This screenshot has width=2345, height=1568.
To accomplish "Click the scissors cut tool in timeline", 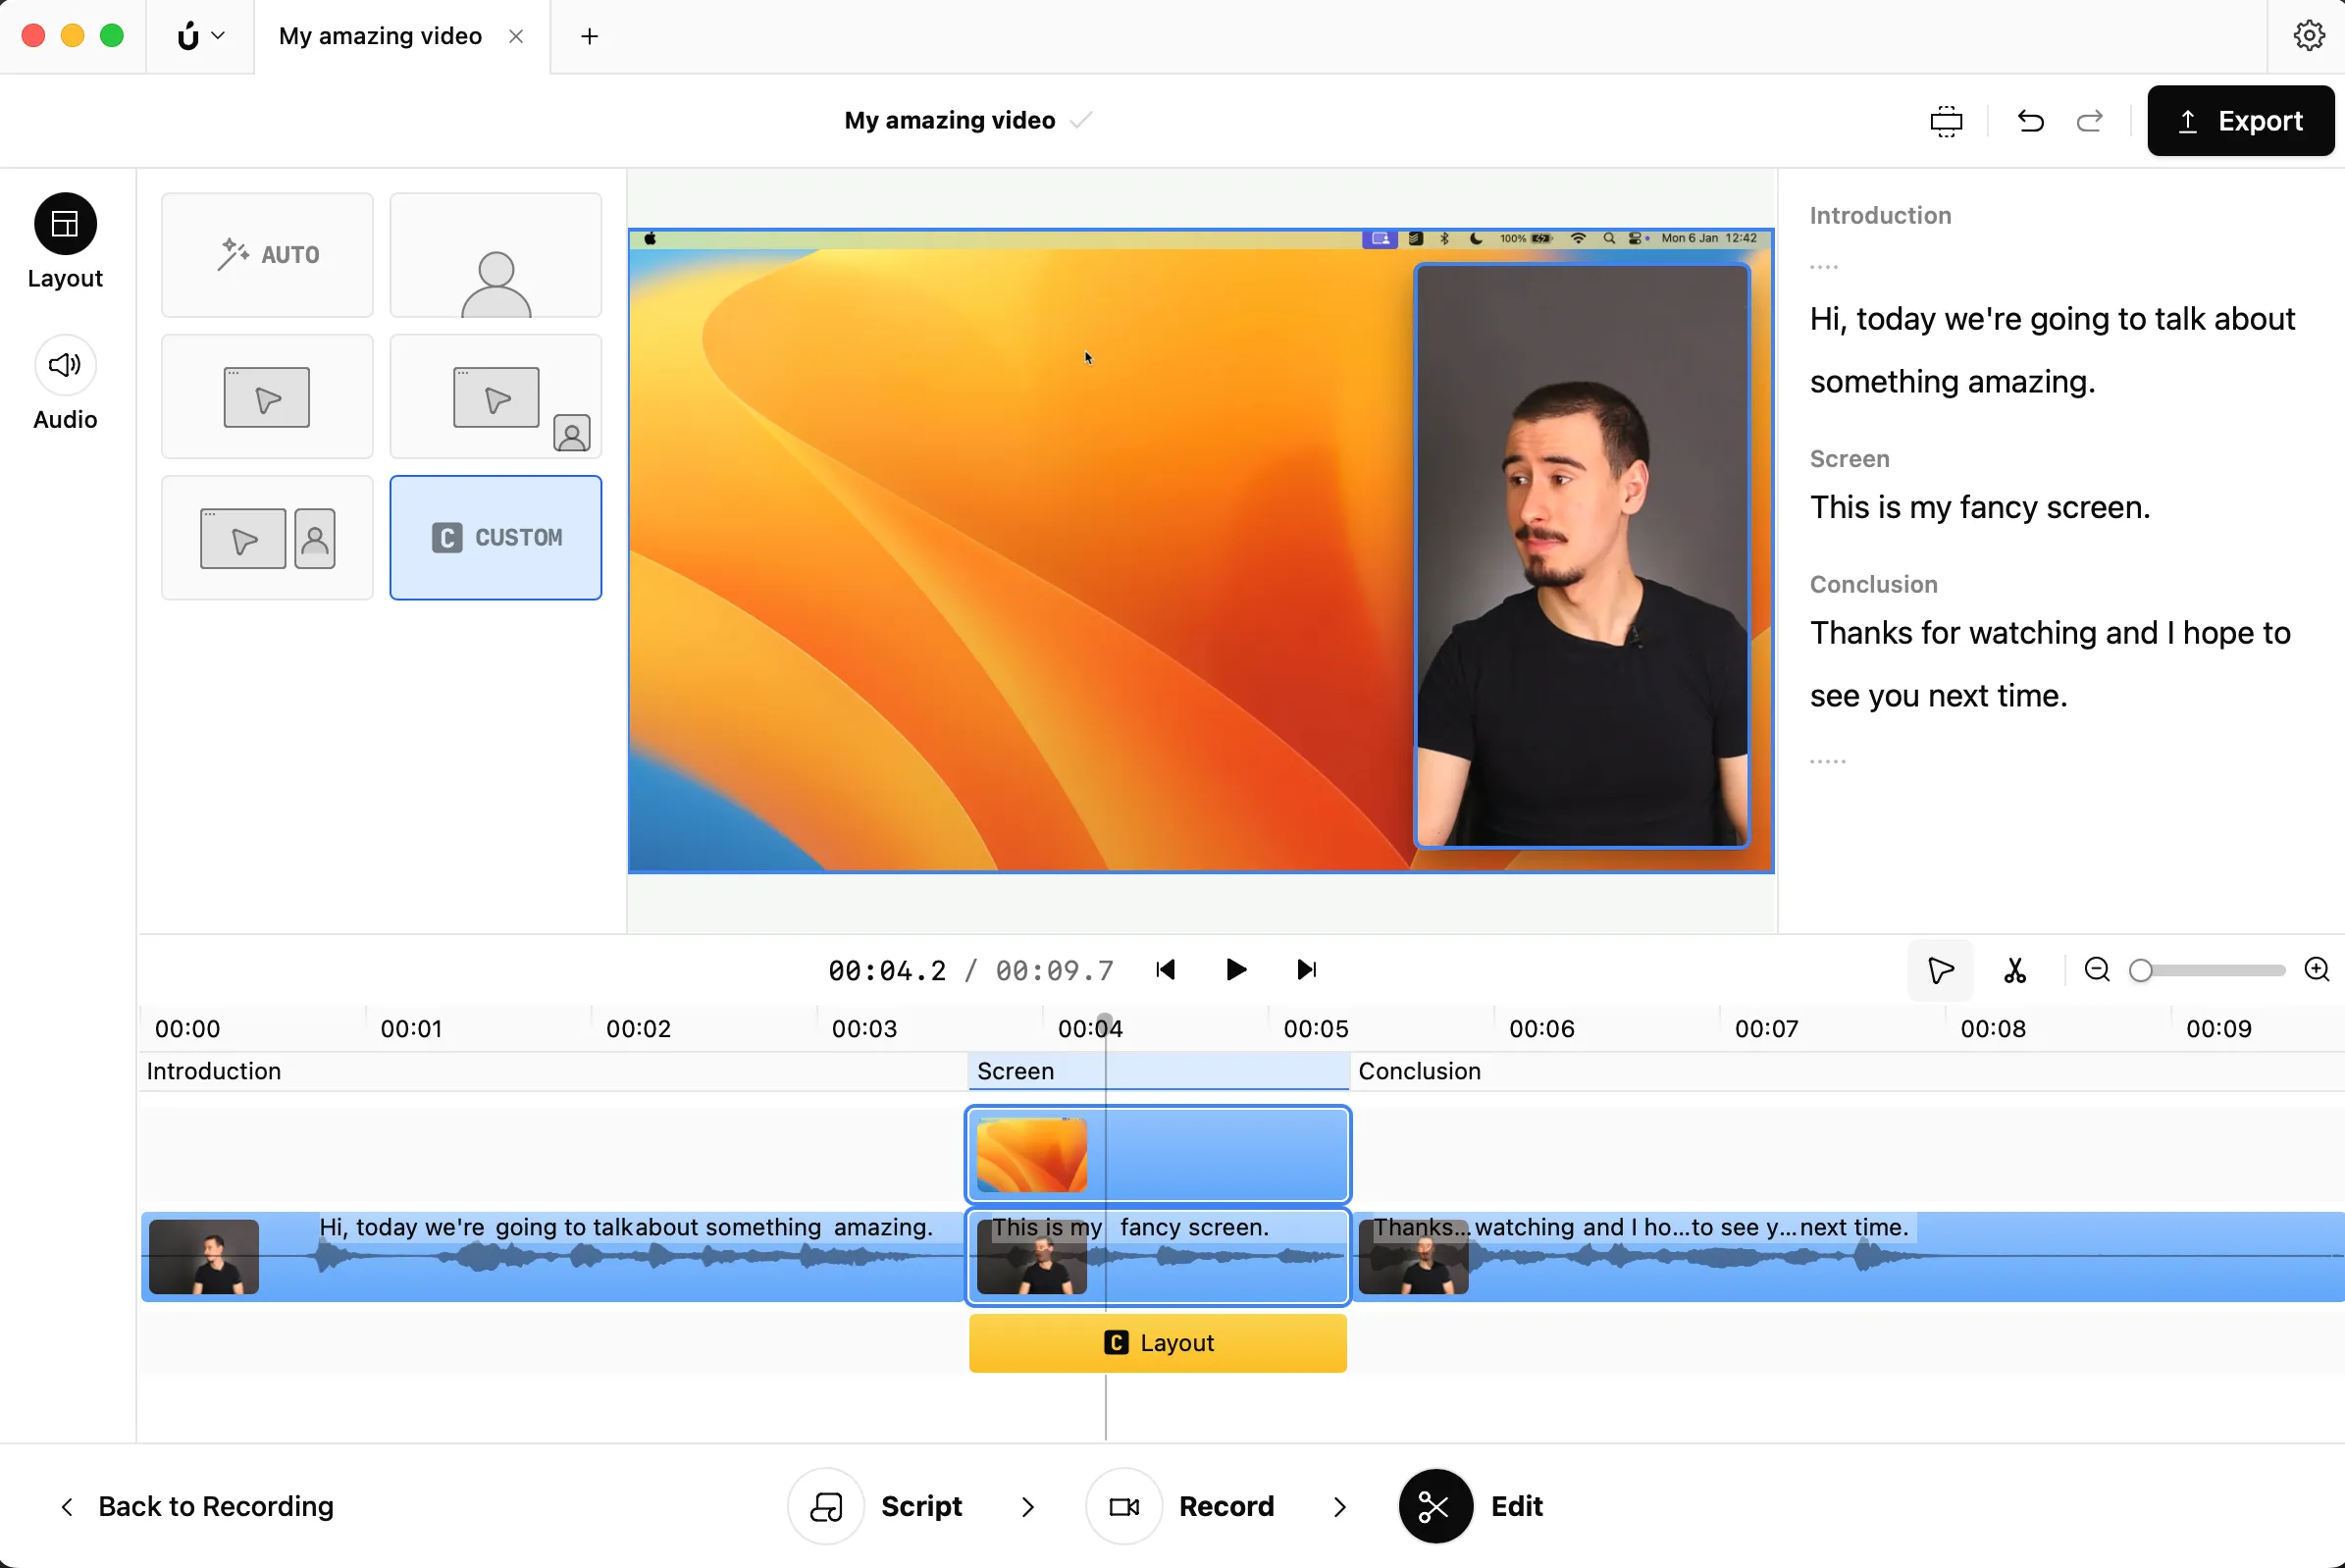I will (2014, 969).
